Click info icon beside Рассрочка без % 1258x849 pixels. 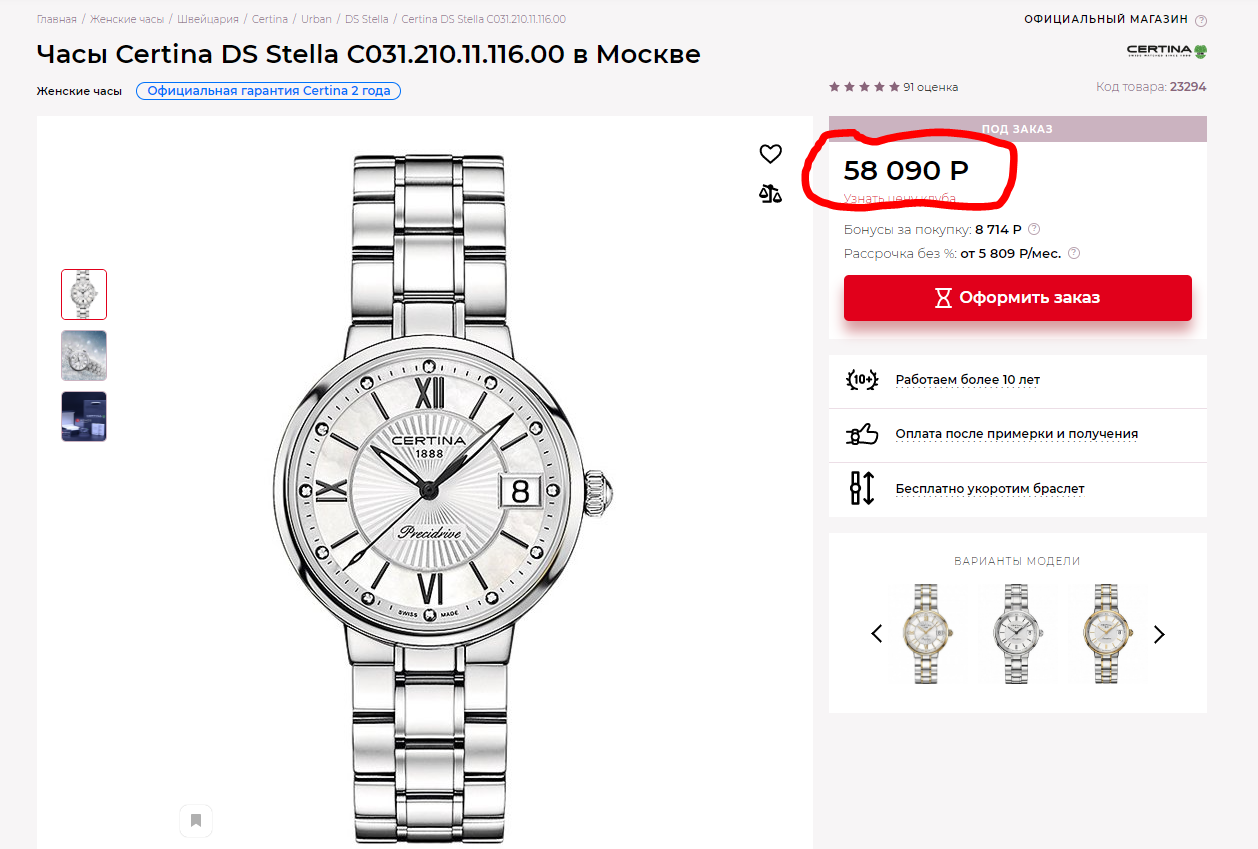click(x=1074, y=253)
